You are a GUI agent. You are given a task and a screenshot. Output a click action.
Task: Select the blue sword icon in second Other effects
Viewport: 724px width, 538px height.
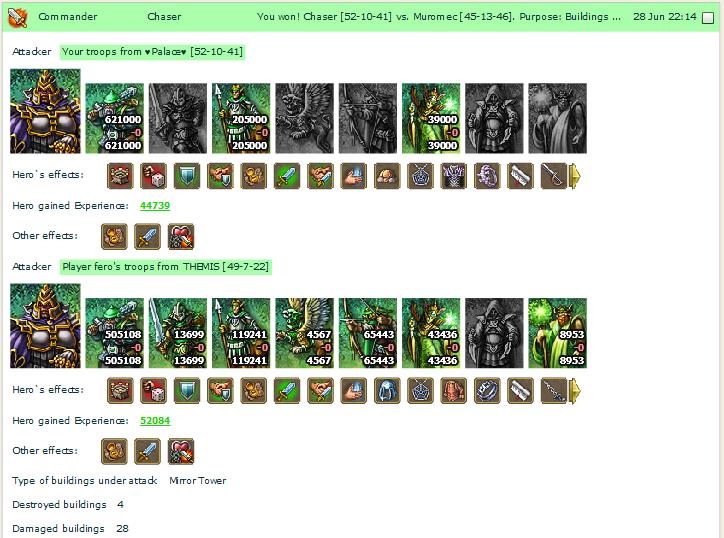(x=148, y=452)
